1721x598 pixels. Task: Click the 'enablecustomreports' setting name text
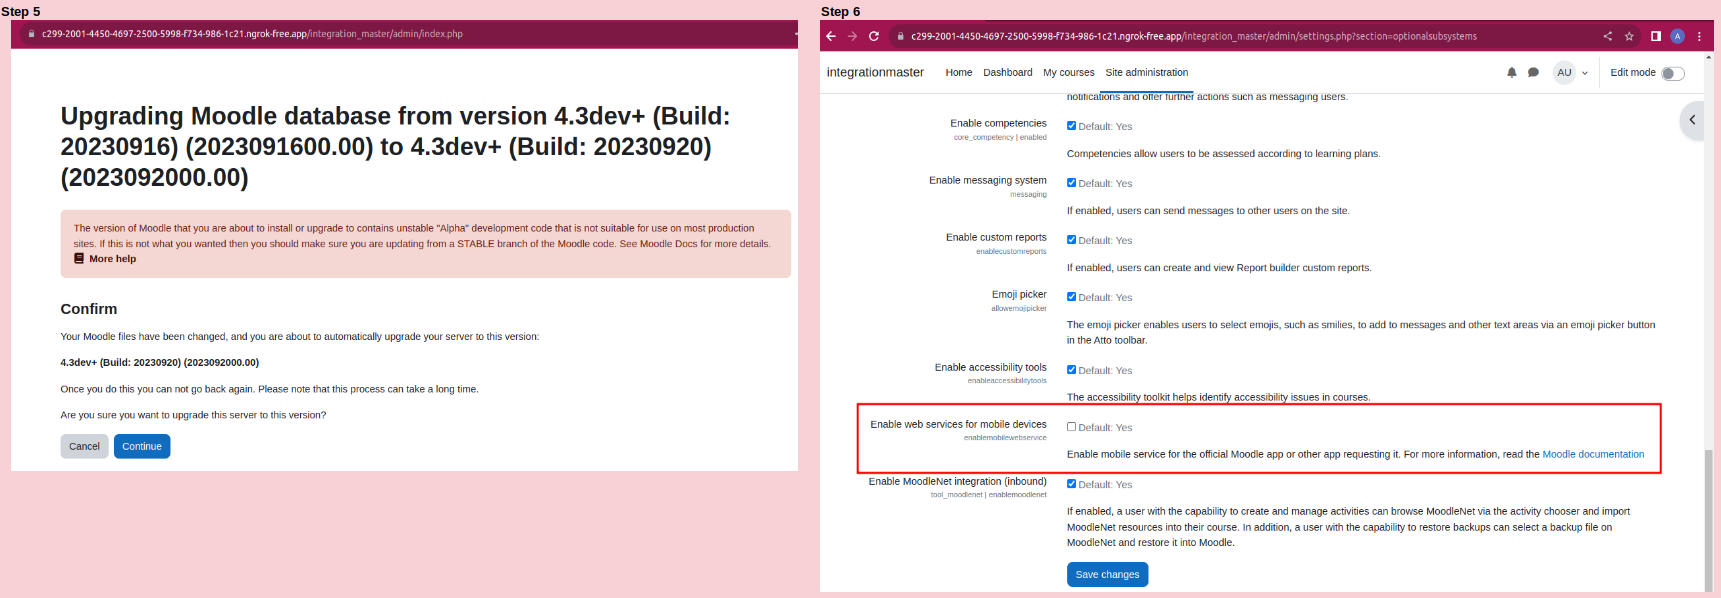click(x=1011, y=251)
